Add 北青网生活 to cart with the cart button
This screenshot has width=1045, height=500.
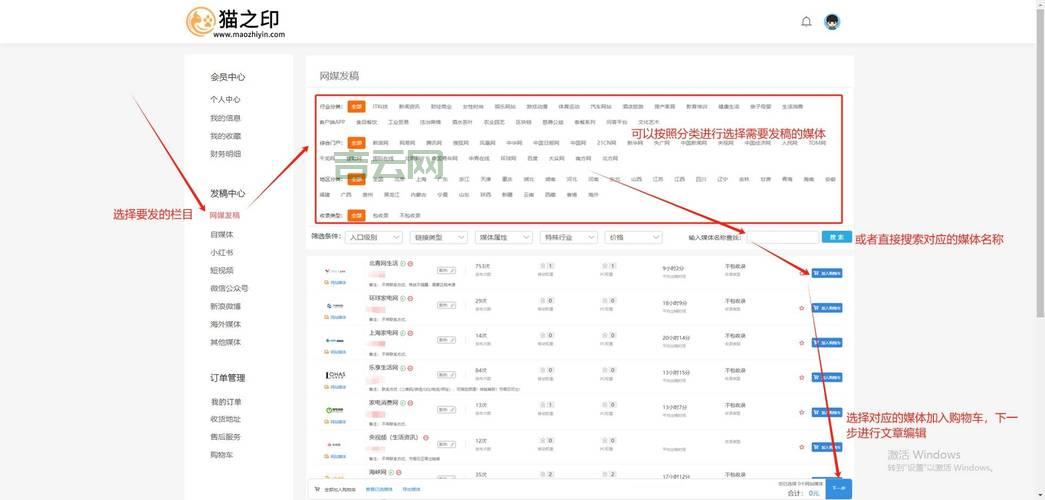pyautogui.click(x=826, y=272)
